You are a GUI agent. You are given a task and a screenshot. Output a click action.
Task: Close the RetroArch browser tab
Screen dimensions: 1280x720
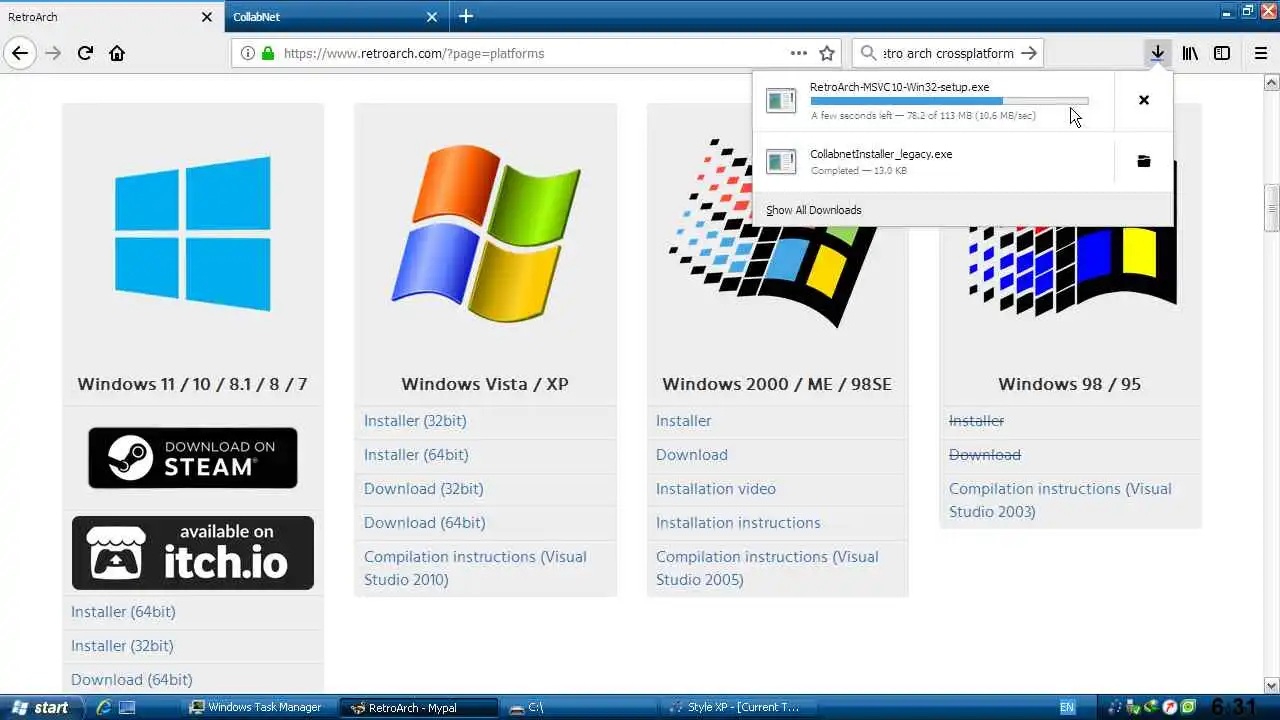coord(207,17)
